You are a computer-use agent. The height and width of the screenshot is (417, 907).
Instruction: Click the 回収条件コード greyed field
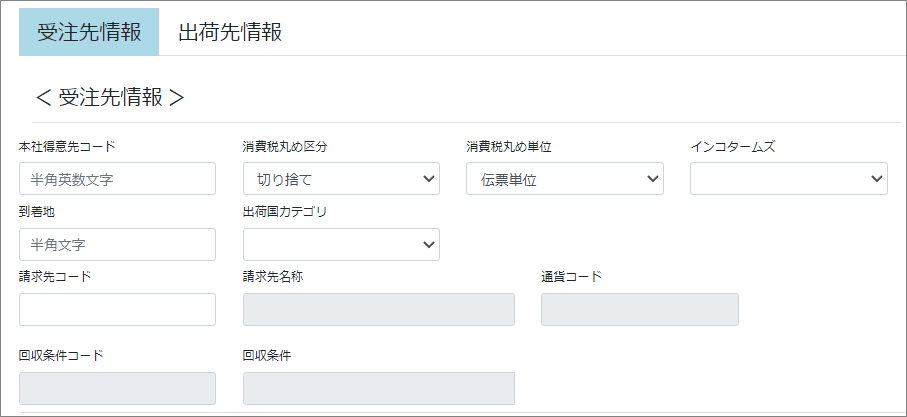pyautogui.click(x=117, y=388)
